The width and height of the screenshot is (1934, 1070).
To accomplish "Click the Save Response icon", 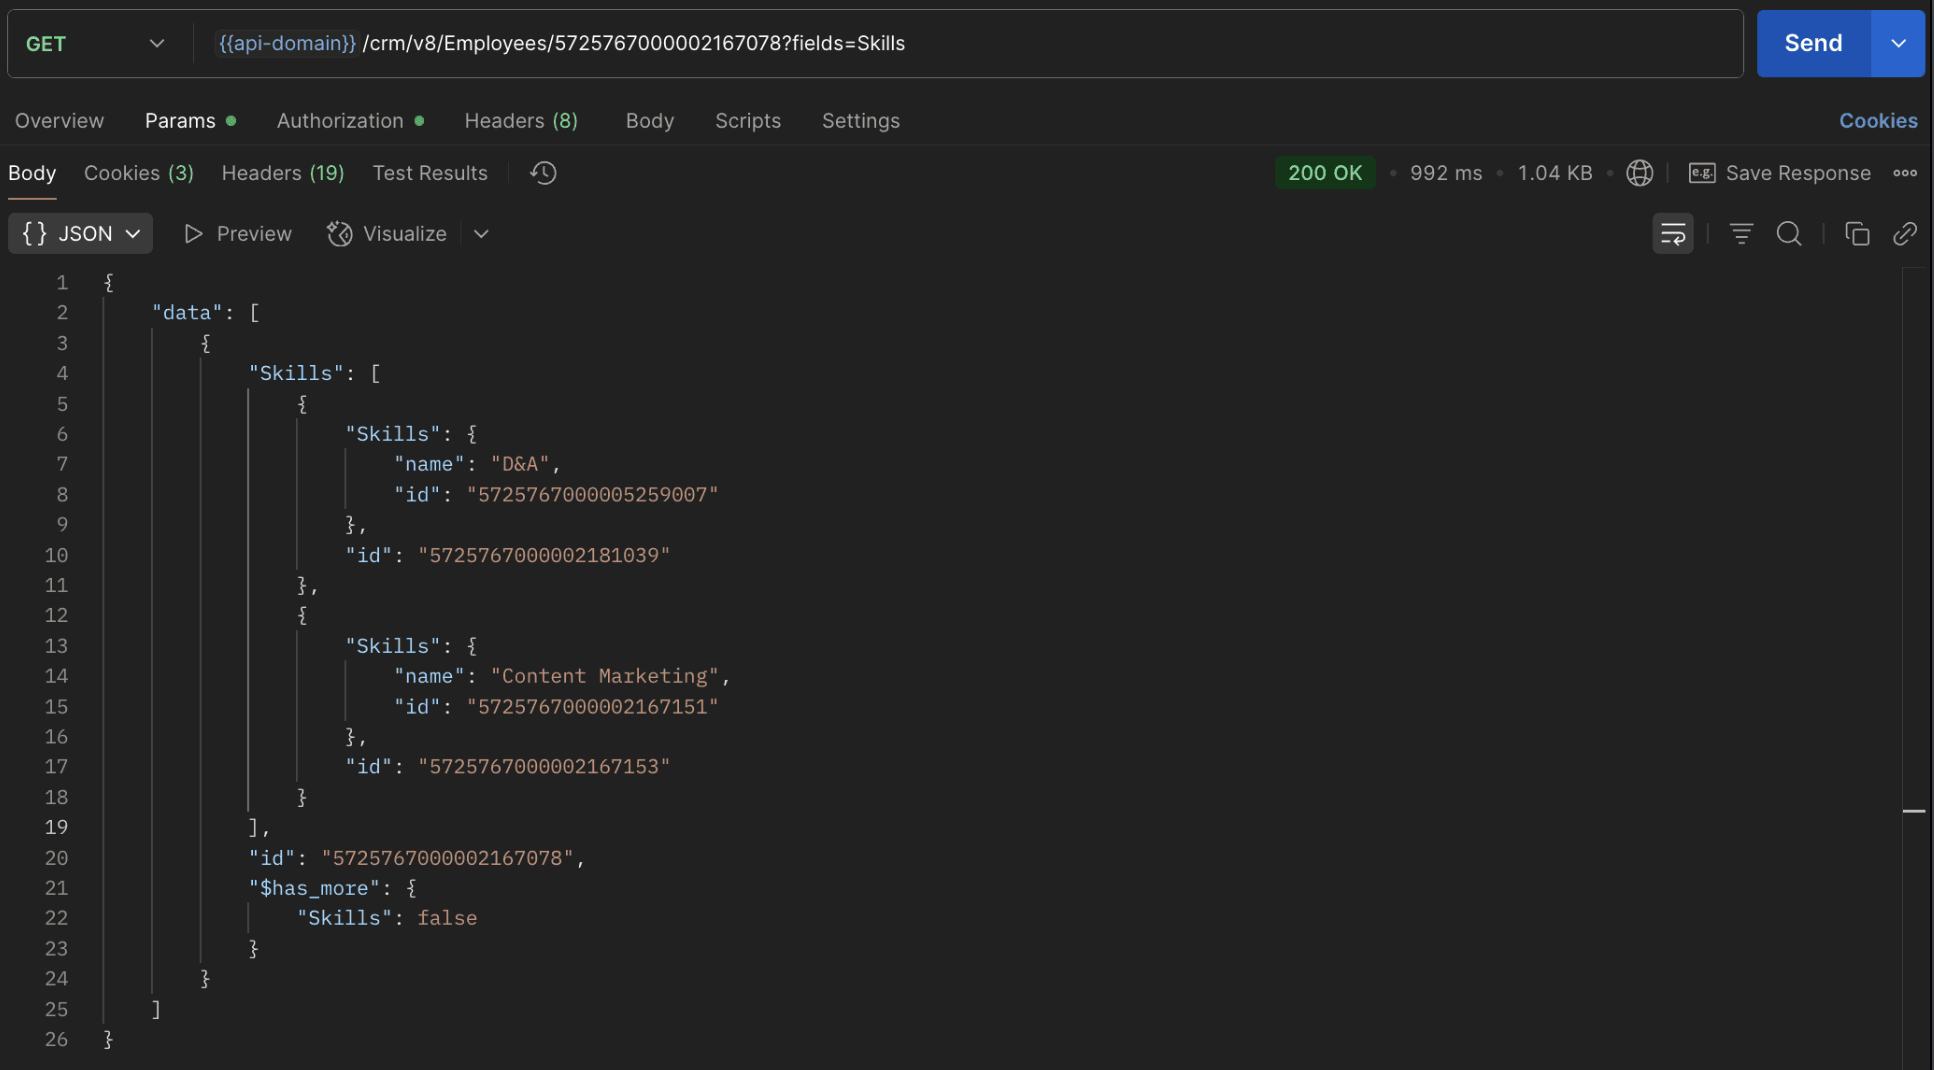I will 1701,173.
